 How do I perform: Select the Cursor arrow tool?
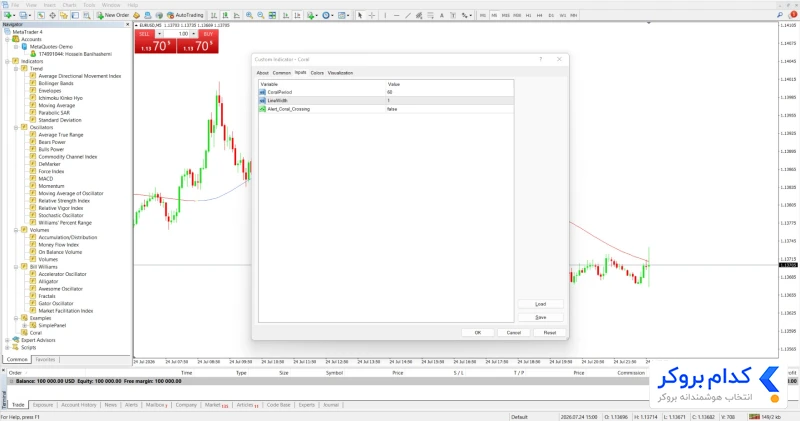pyautogui.click(x=360, y=15)
